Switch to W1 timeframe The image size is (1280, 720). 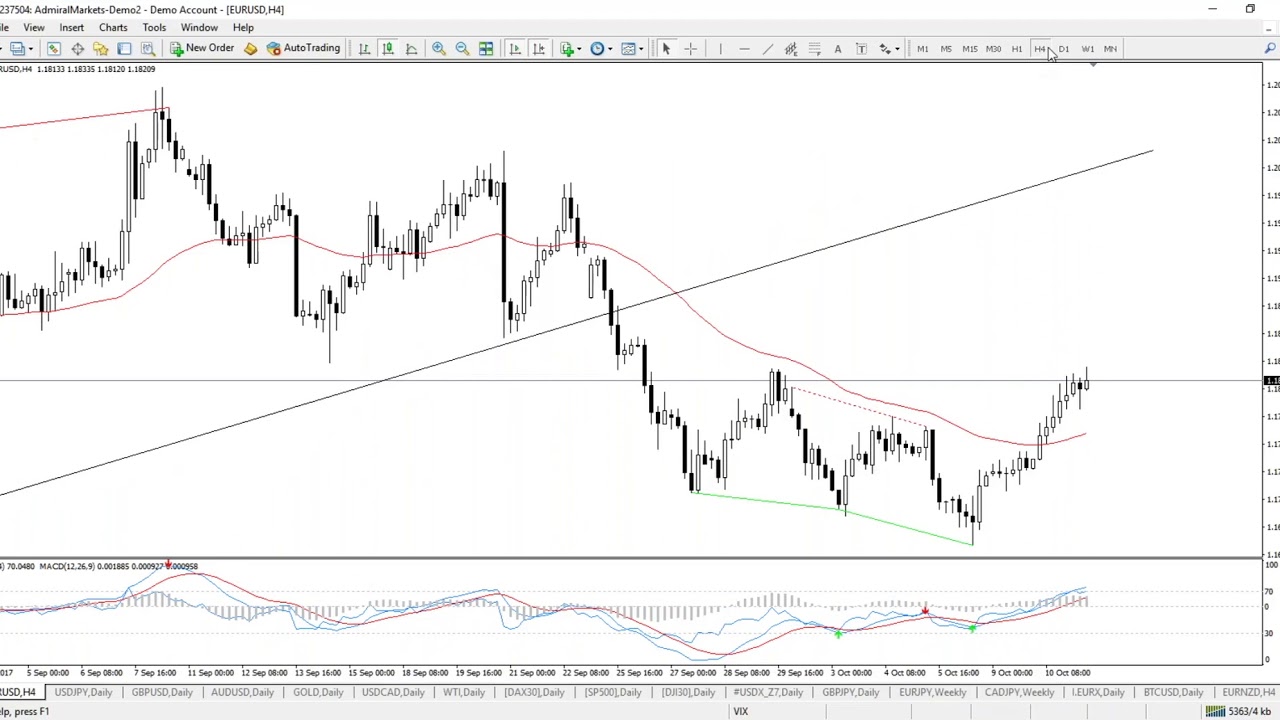(1087, 48)
